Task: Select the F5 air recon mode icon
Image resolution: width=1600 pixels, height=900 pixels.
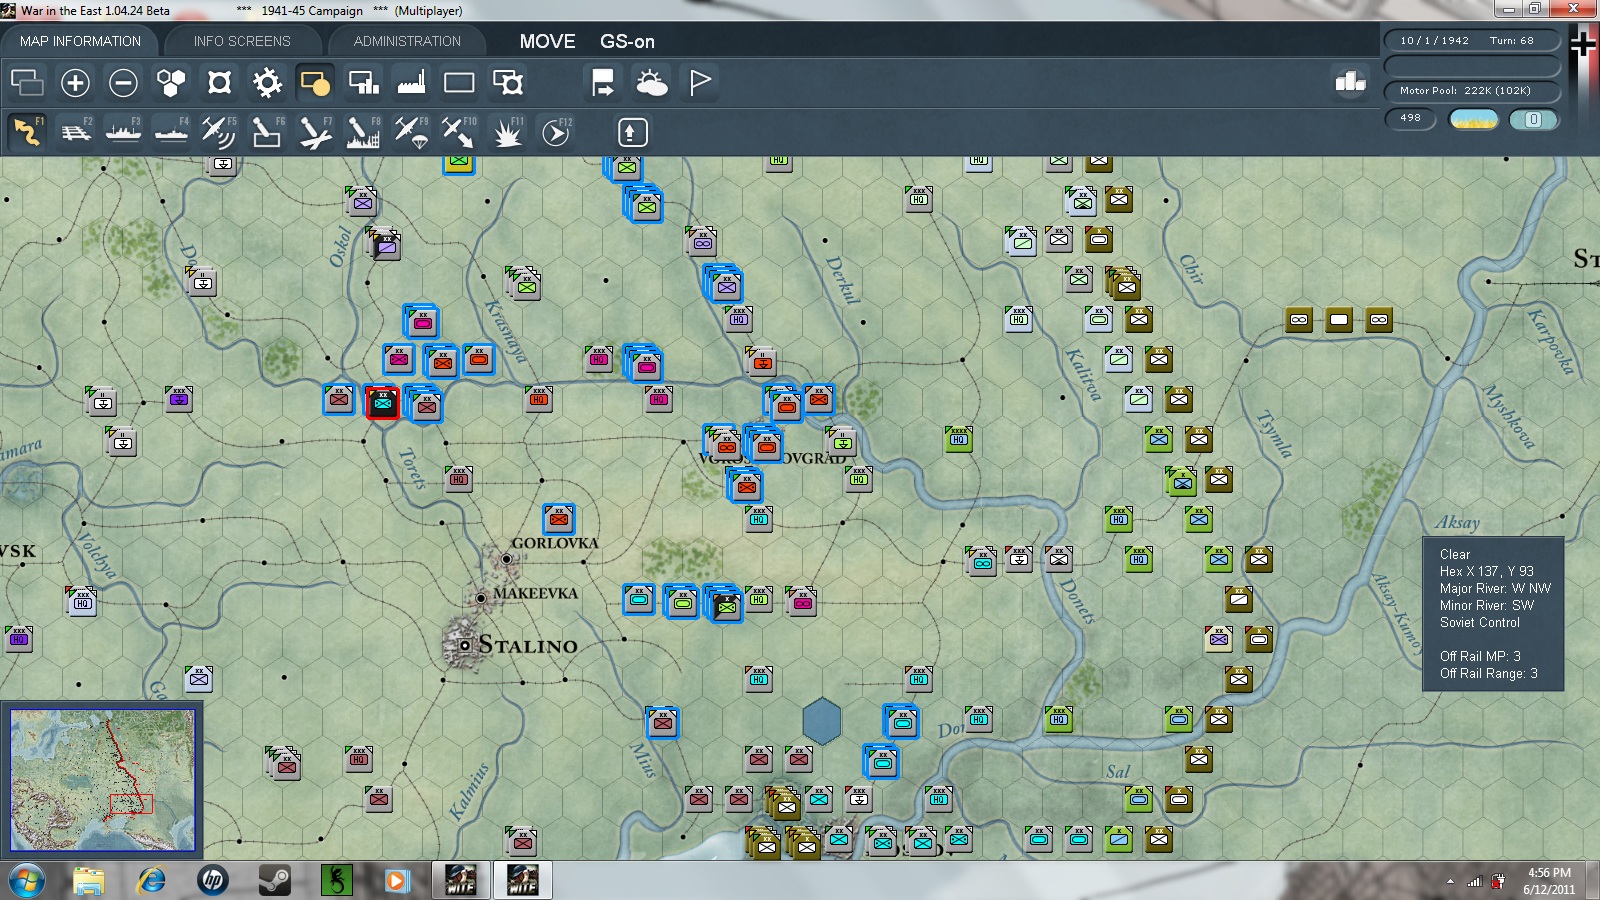Action: (x=219, y=132)
